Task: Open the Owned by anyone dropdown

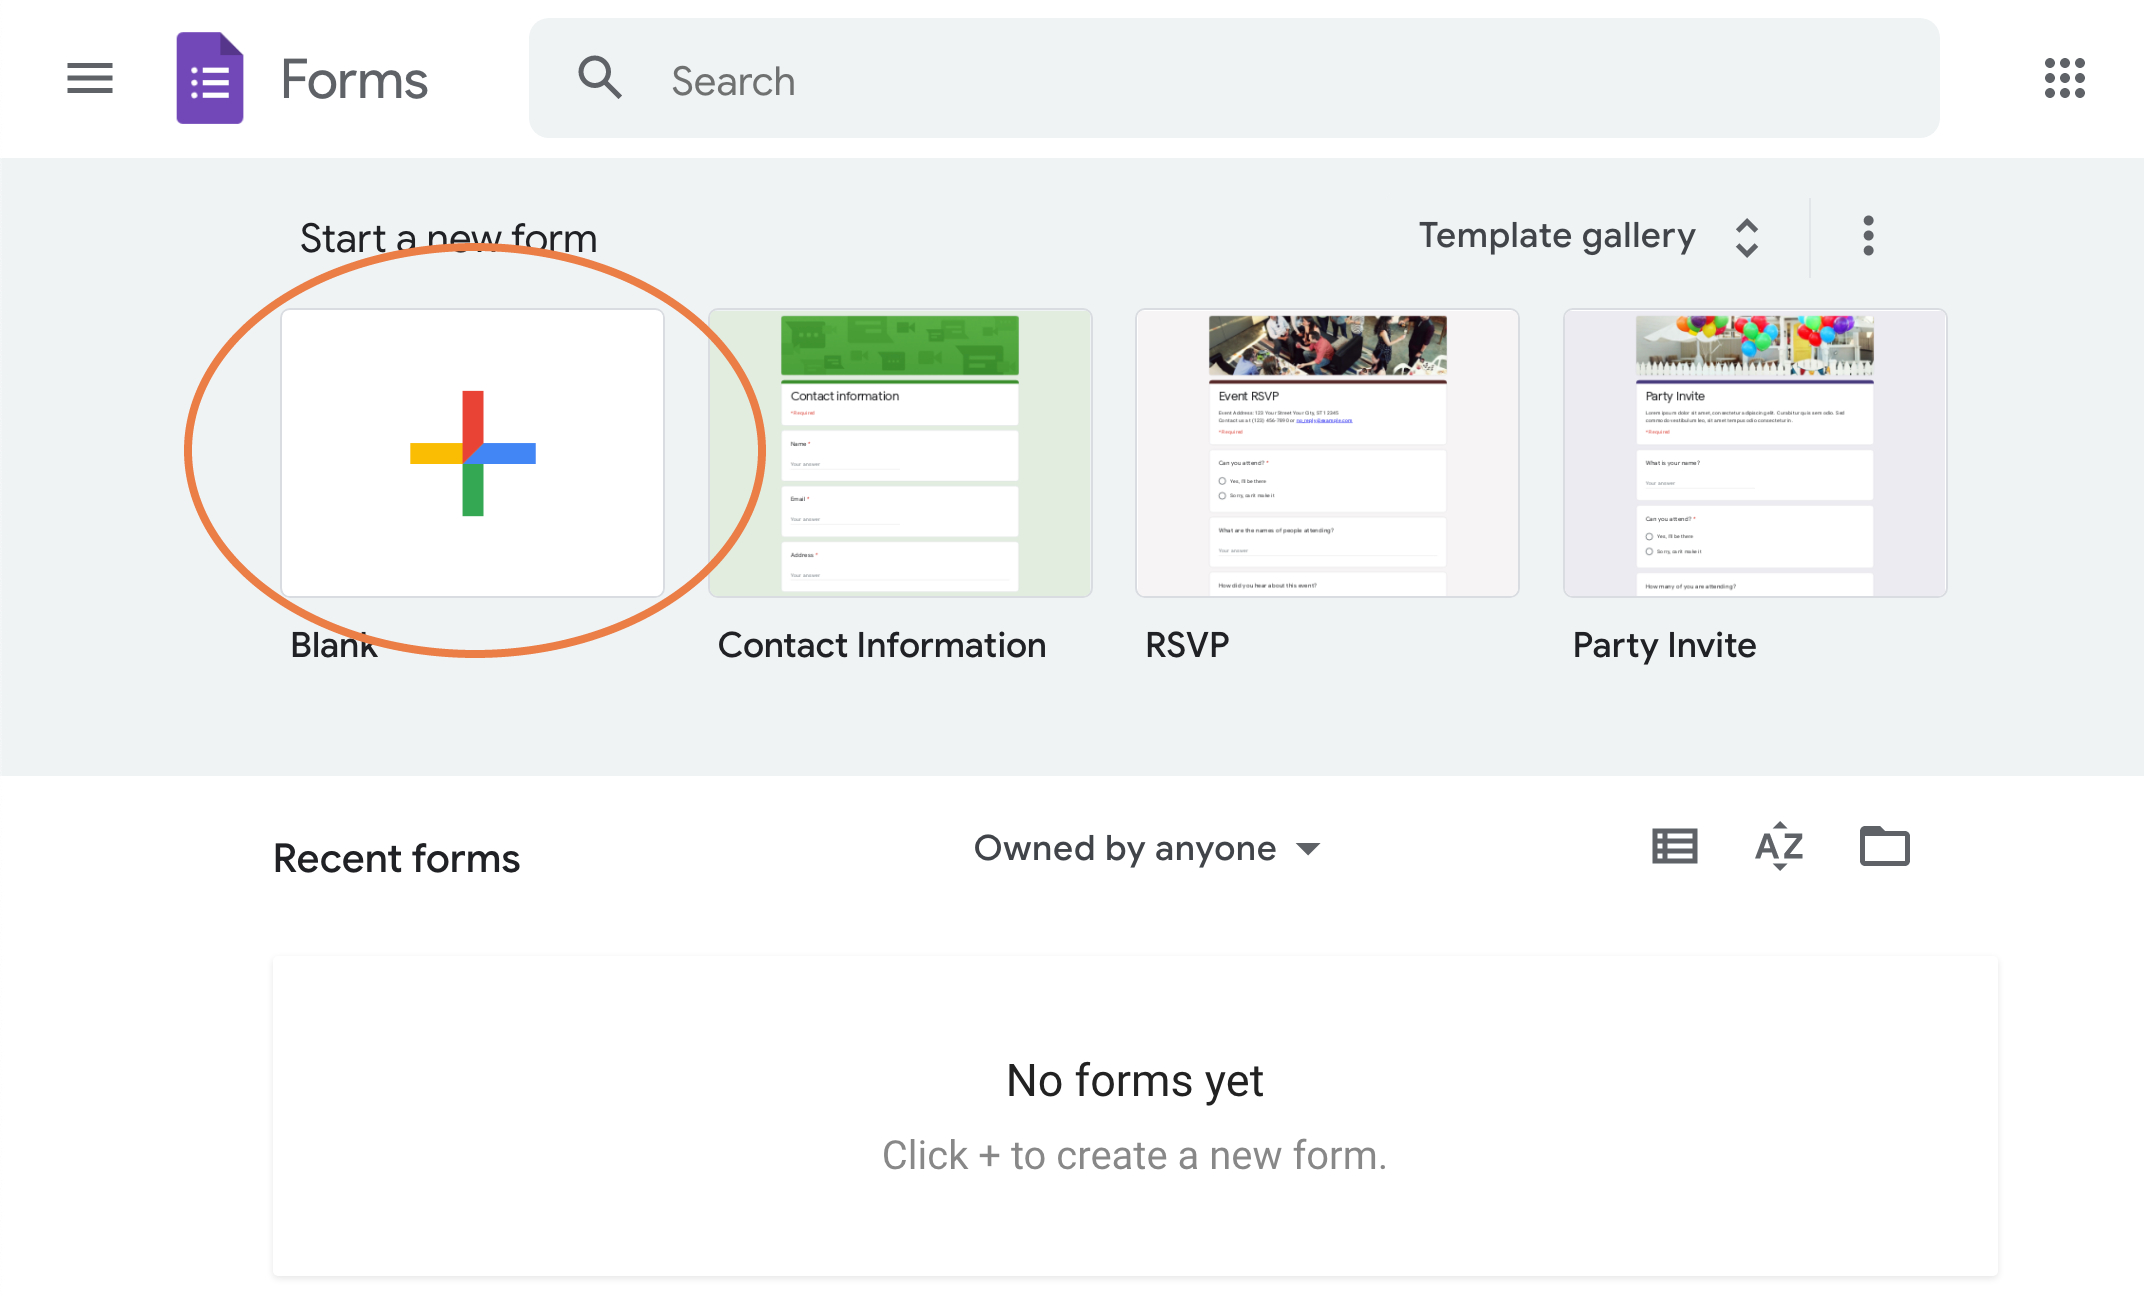Action: [x=1148, y=849]
